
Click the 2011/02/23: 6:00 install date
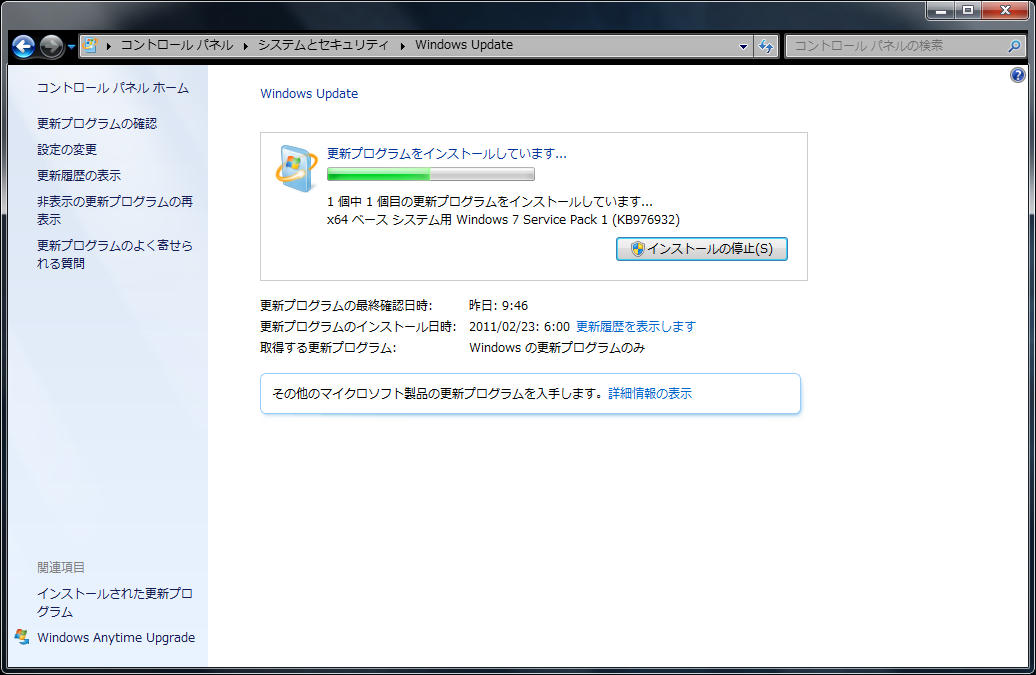[x=519, y=327]
